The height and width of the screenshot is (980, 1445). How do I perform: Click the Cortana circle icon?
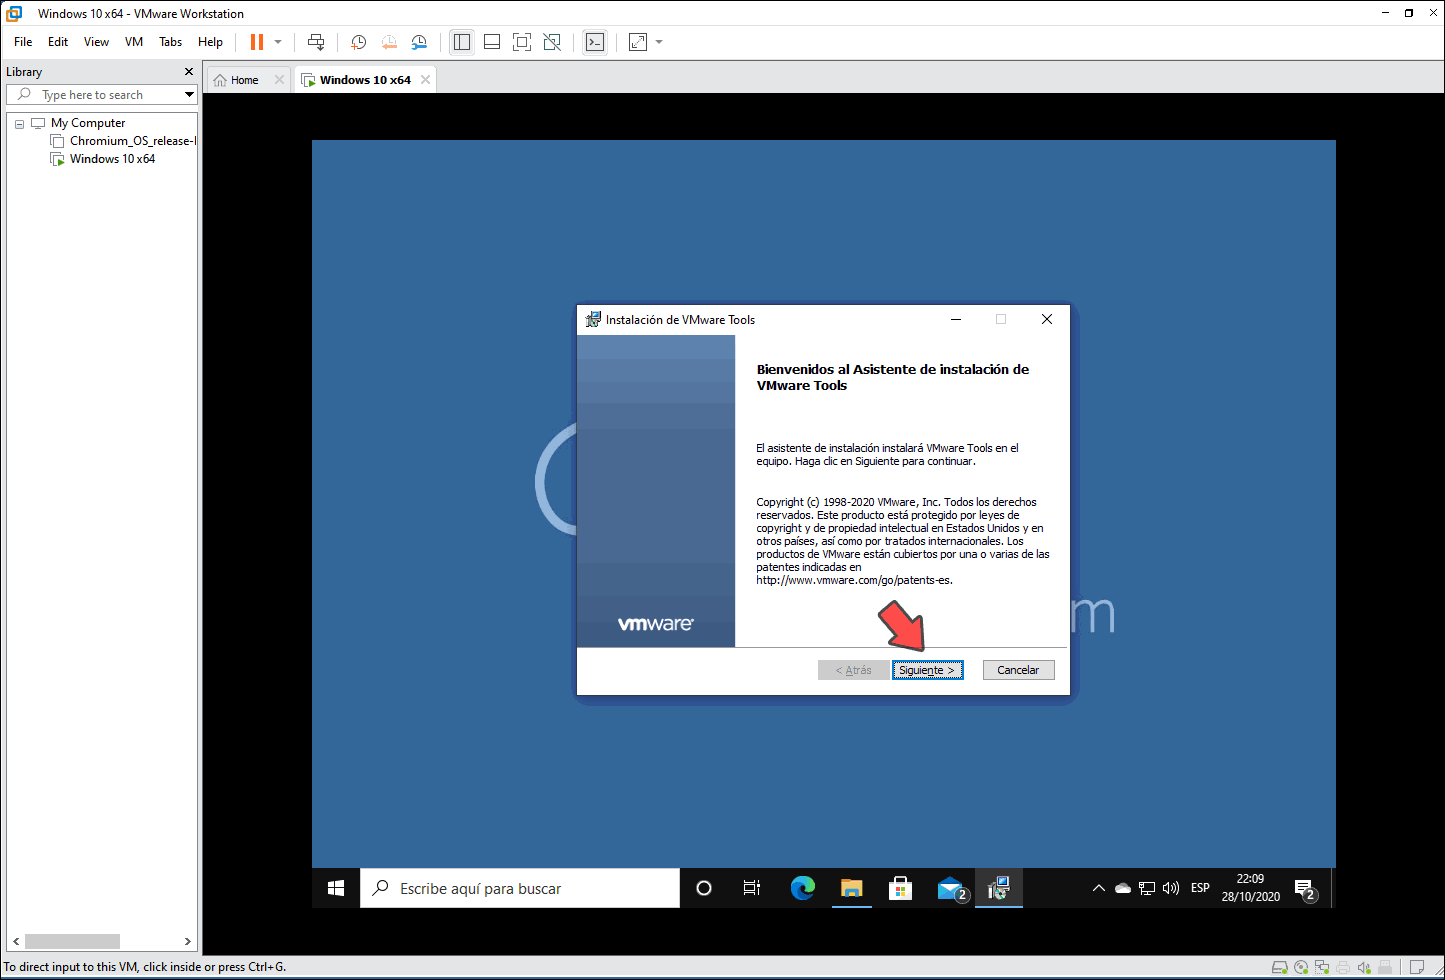coord(704,888)
